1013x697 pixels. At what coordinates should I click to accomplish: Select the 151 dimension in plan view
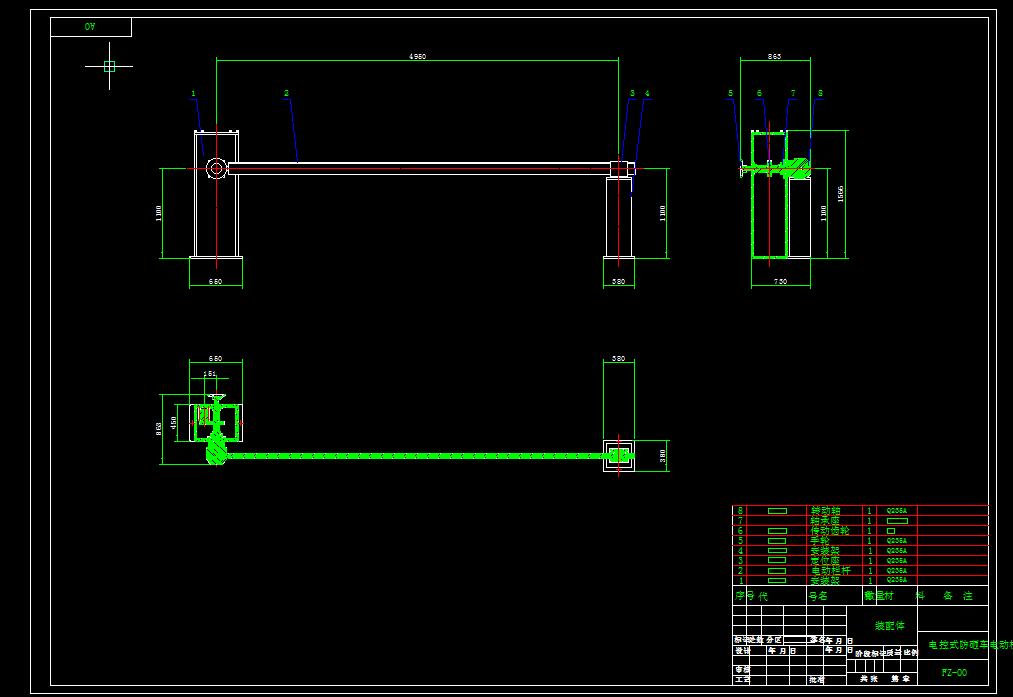coord(210,374)
